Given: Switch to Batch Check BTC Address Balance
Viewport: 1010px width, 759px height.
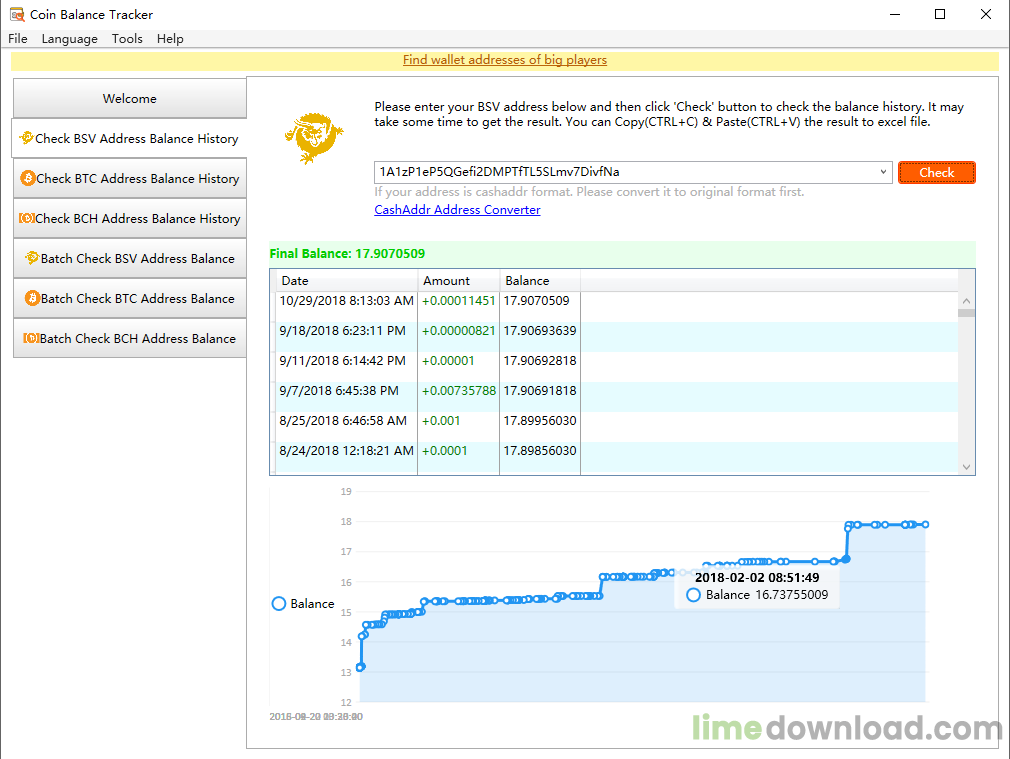Looking at the screenshot, I should (x=129, y=299).
